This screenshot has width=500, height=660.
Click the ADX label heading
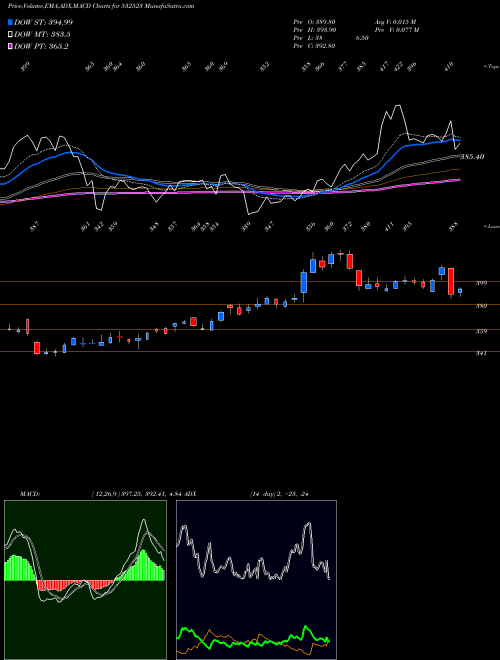190,494
